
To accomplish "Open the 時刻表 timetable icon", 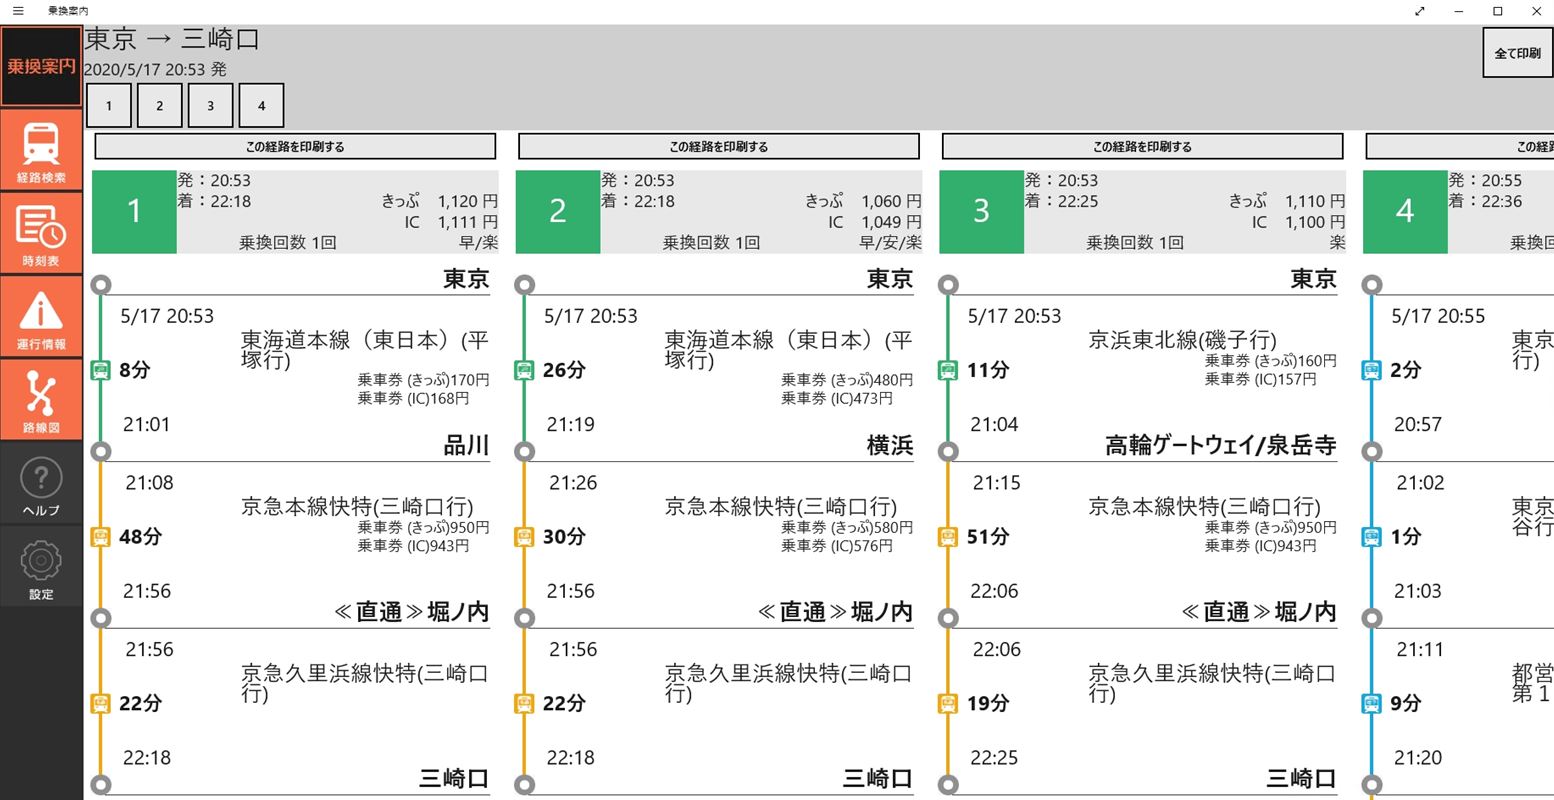I will 41,233.
